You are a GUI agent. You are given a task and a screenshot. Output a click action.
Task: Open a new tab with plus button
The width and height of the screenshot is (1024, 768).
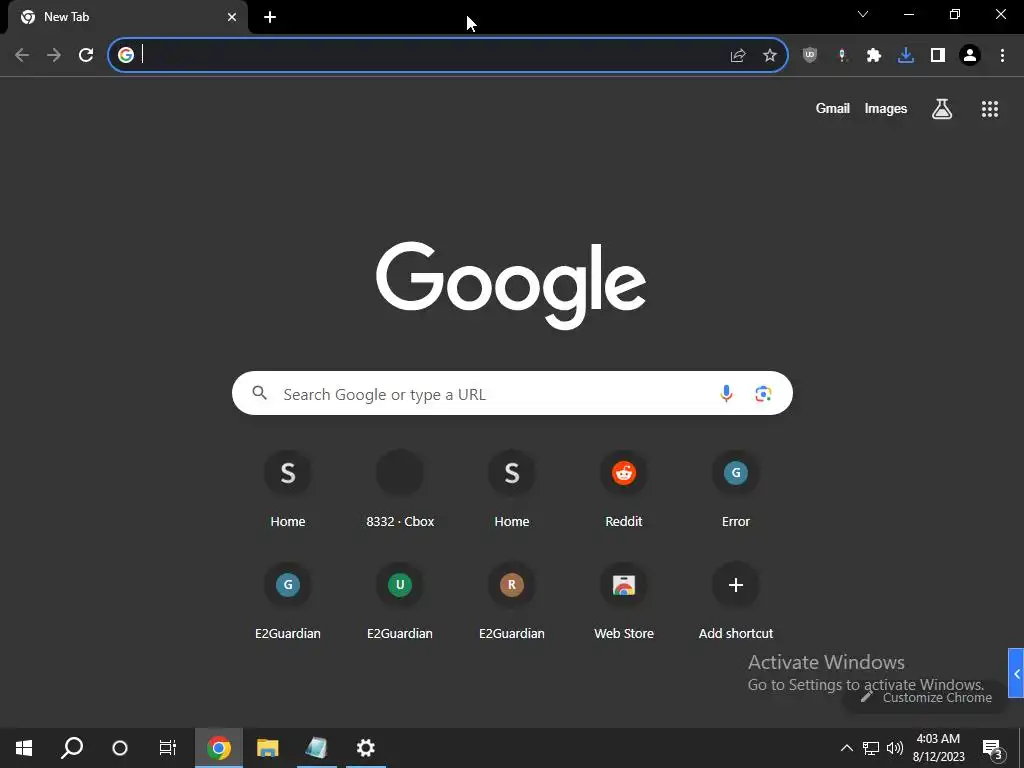tap(270, 17)
